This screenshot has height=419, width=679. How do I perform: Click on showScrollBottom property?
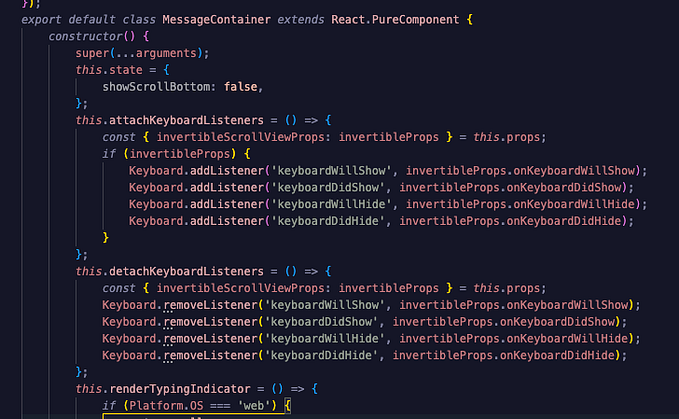(156, 87)
